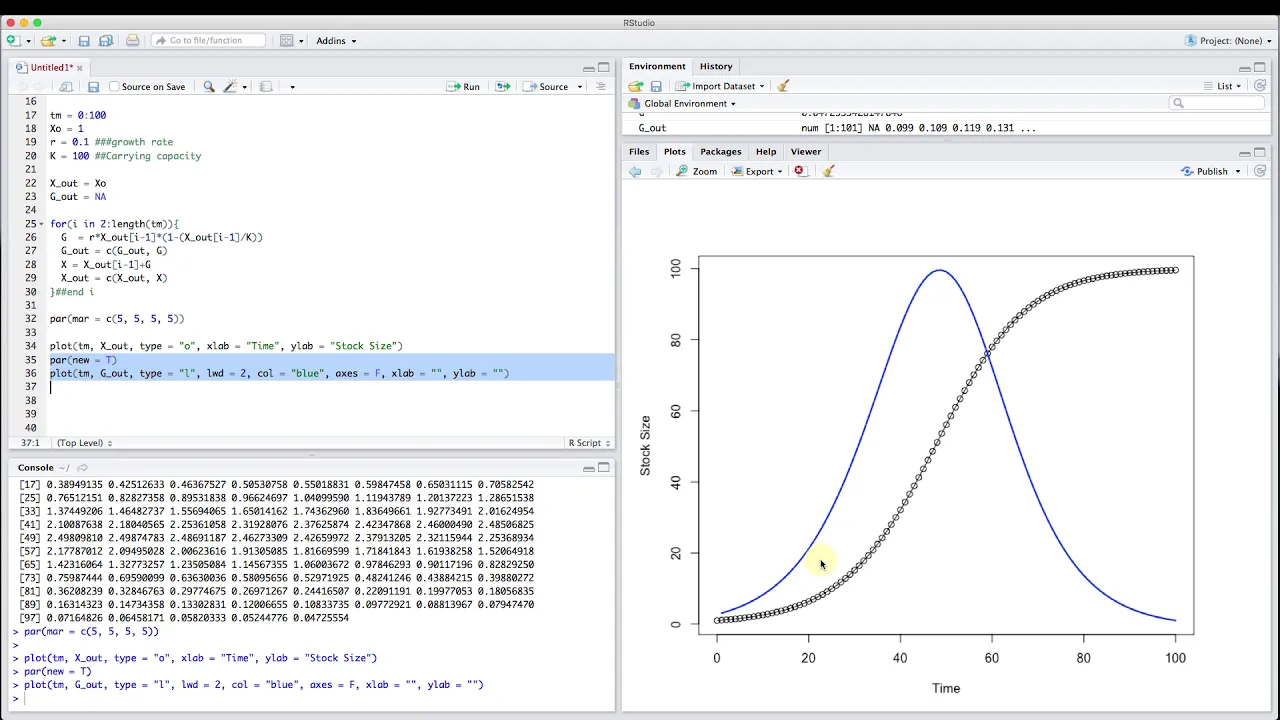
Task: Show editor in new window icon
Action: tap(66, 87)
